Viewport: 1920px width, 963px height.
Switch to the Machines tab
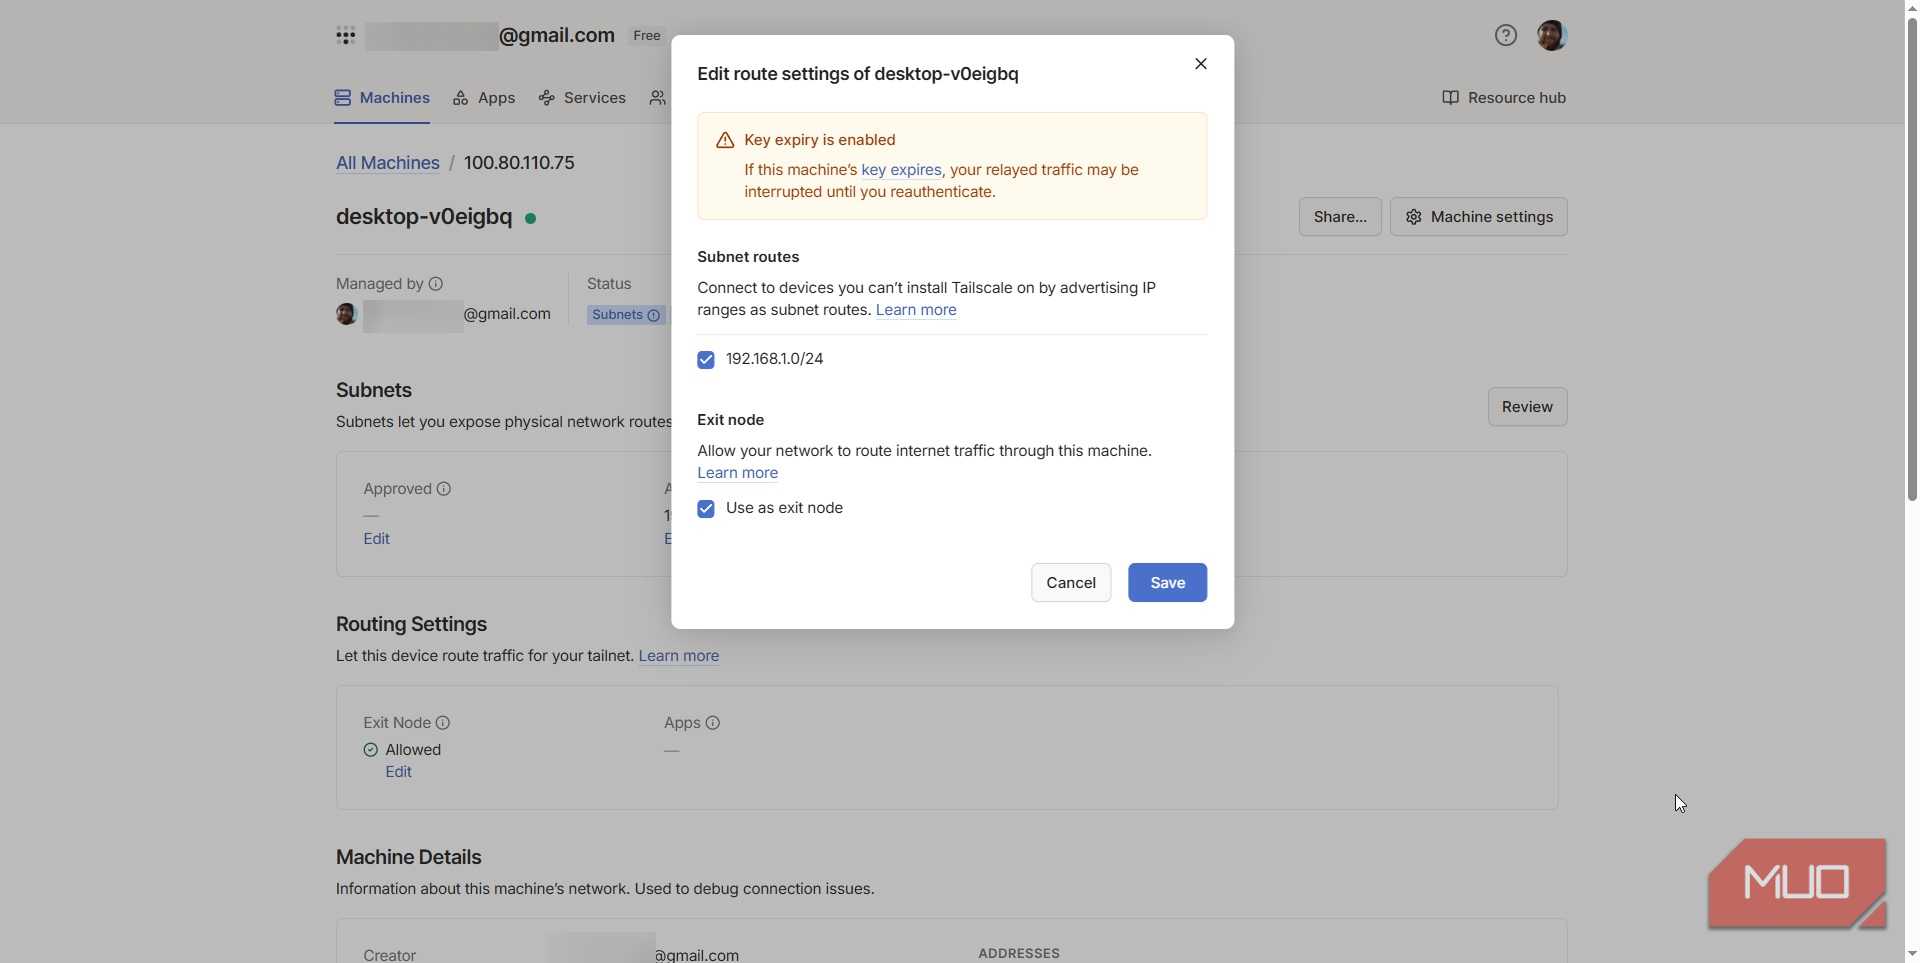pos(382,98)
